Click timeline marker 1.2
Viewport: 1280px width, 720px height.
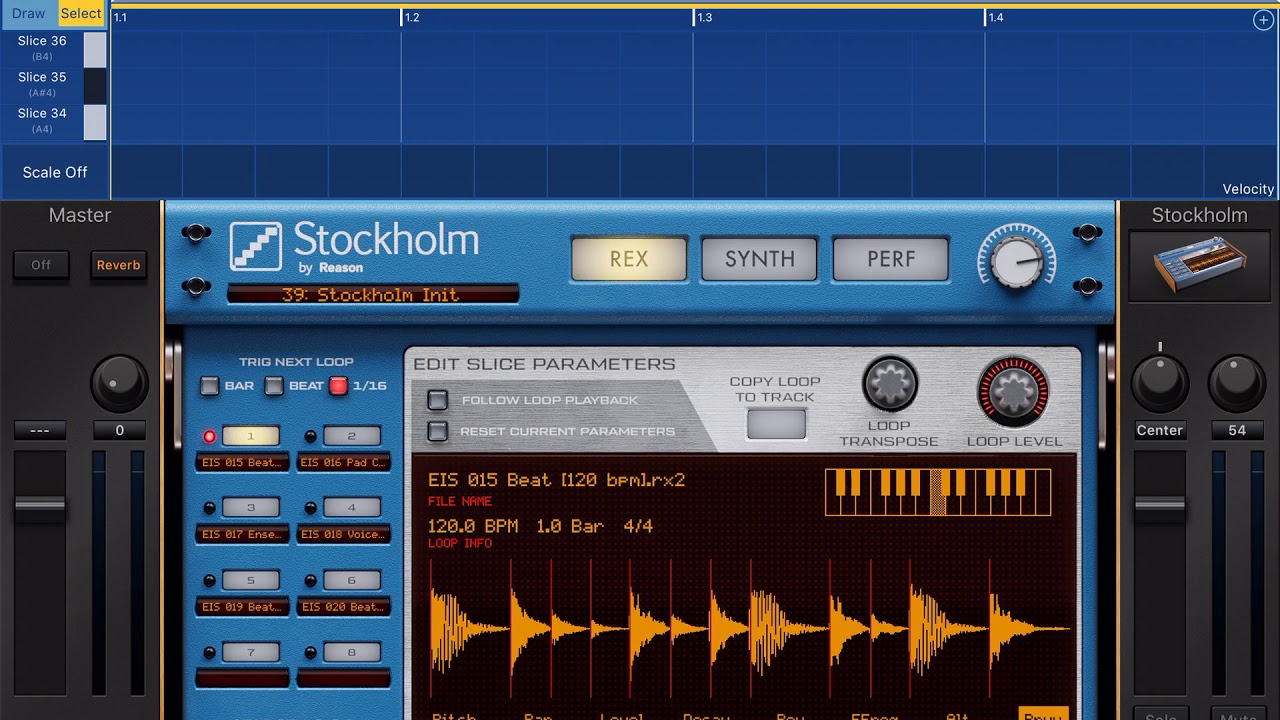point(411,18)
